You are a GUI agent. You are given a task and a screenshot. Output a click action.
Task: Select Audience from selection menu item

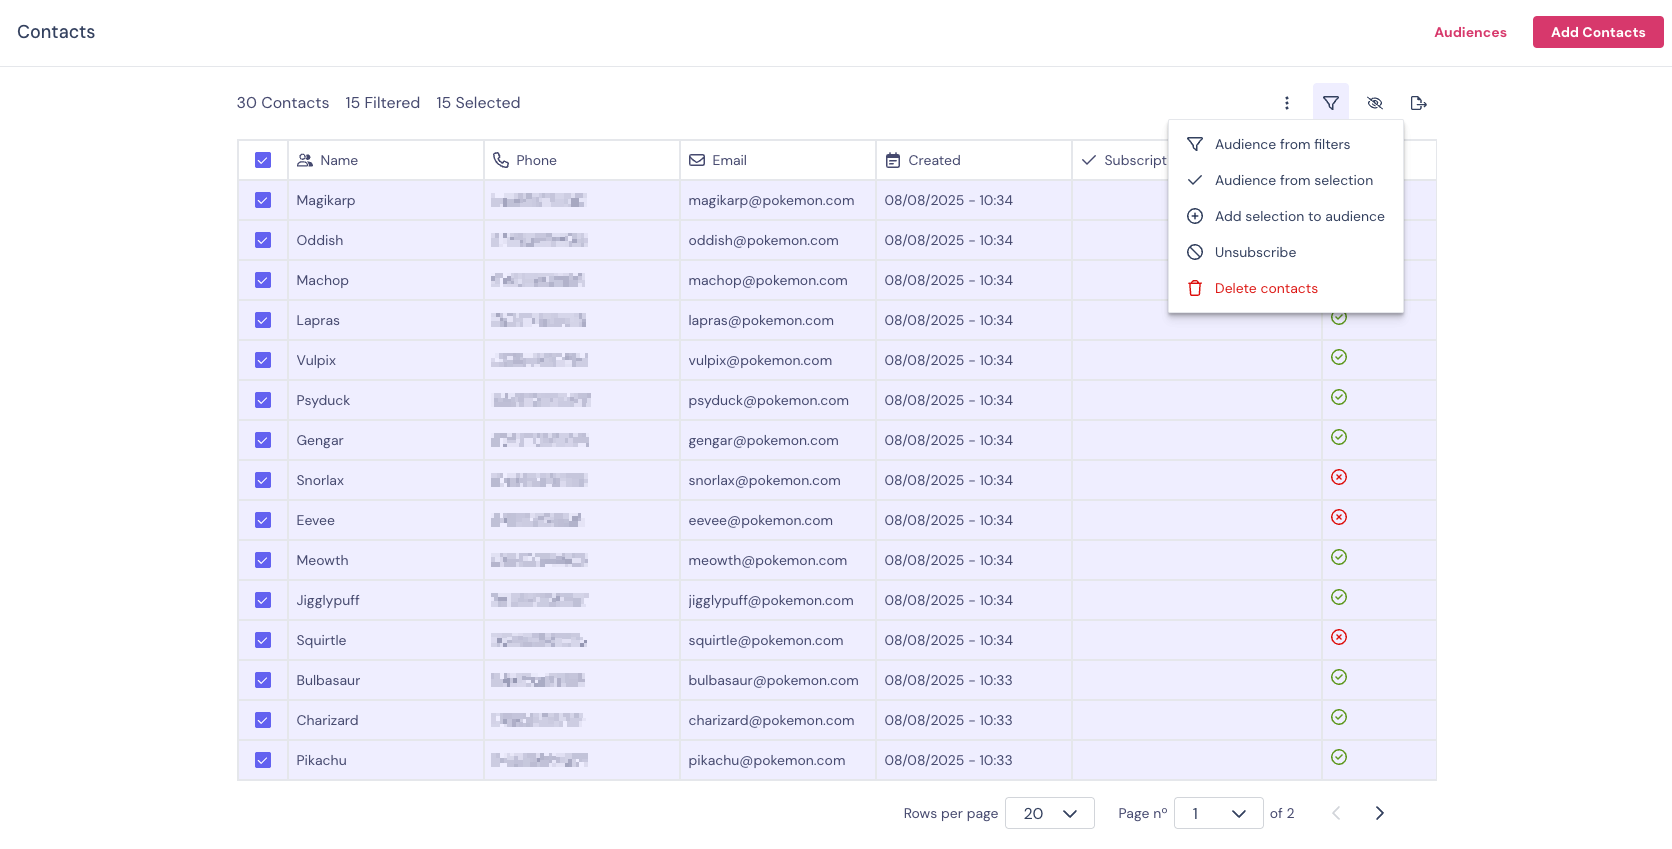tap(1286, 180)
